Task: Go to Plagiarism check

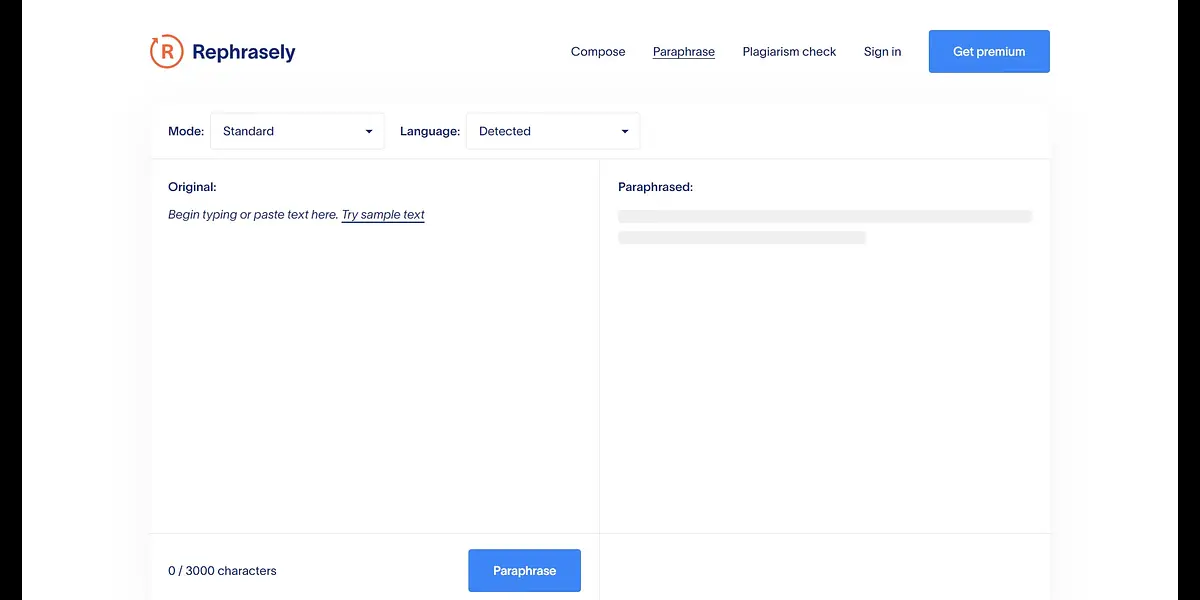Action: coord(789,52)
